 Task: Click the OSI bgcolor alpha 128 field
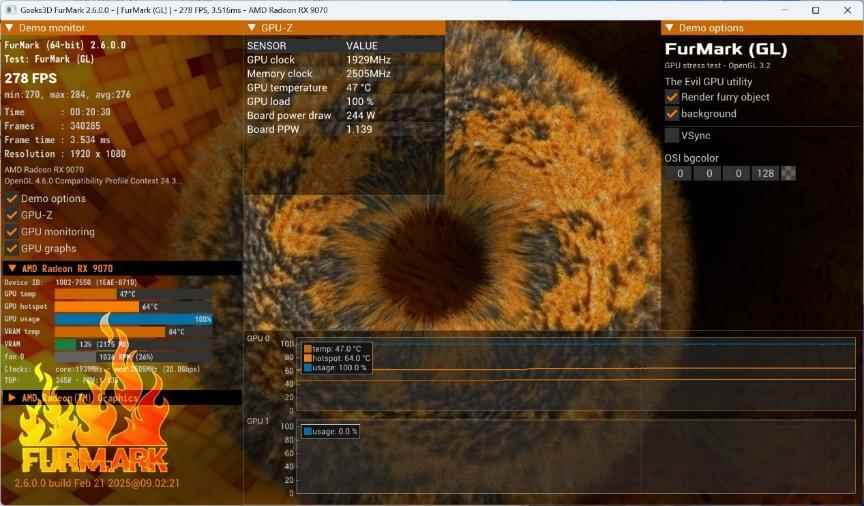click(x=766, y=173)
